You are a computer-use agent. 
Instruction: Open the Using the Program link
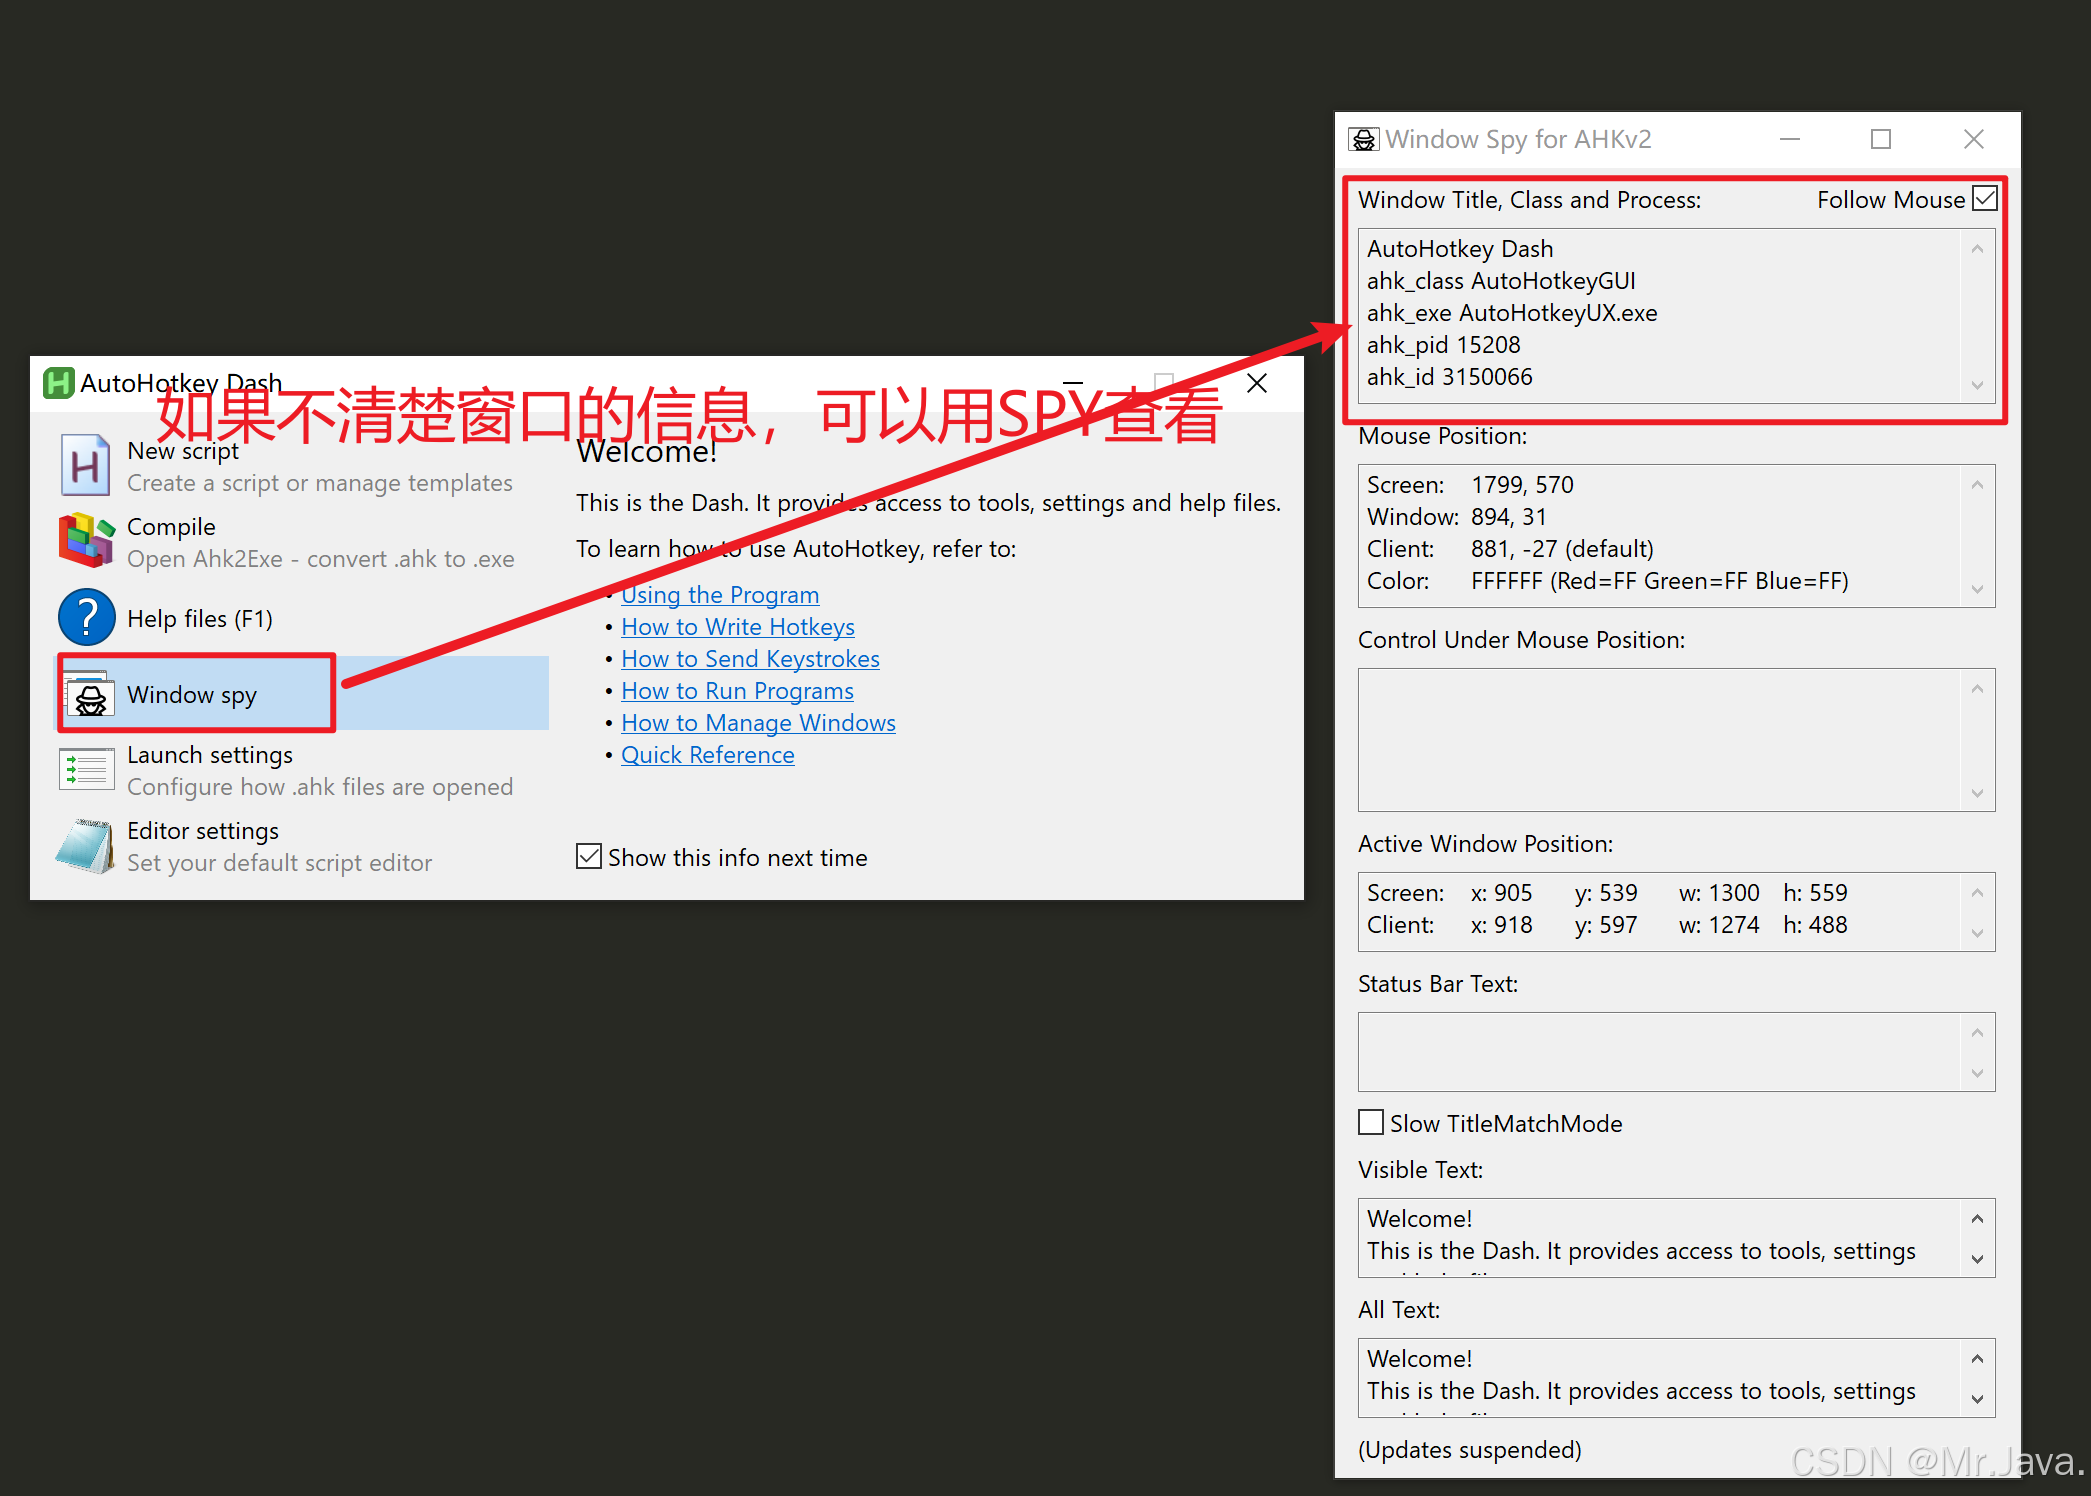point(720,595)
